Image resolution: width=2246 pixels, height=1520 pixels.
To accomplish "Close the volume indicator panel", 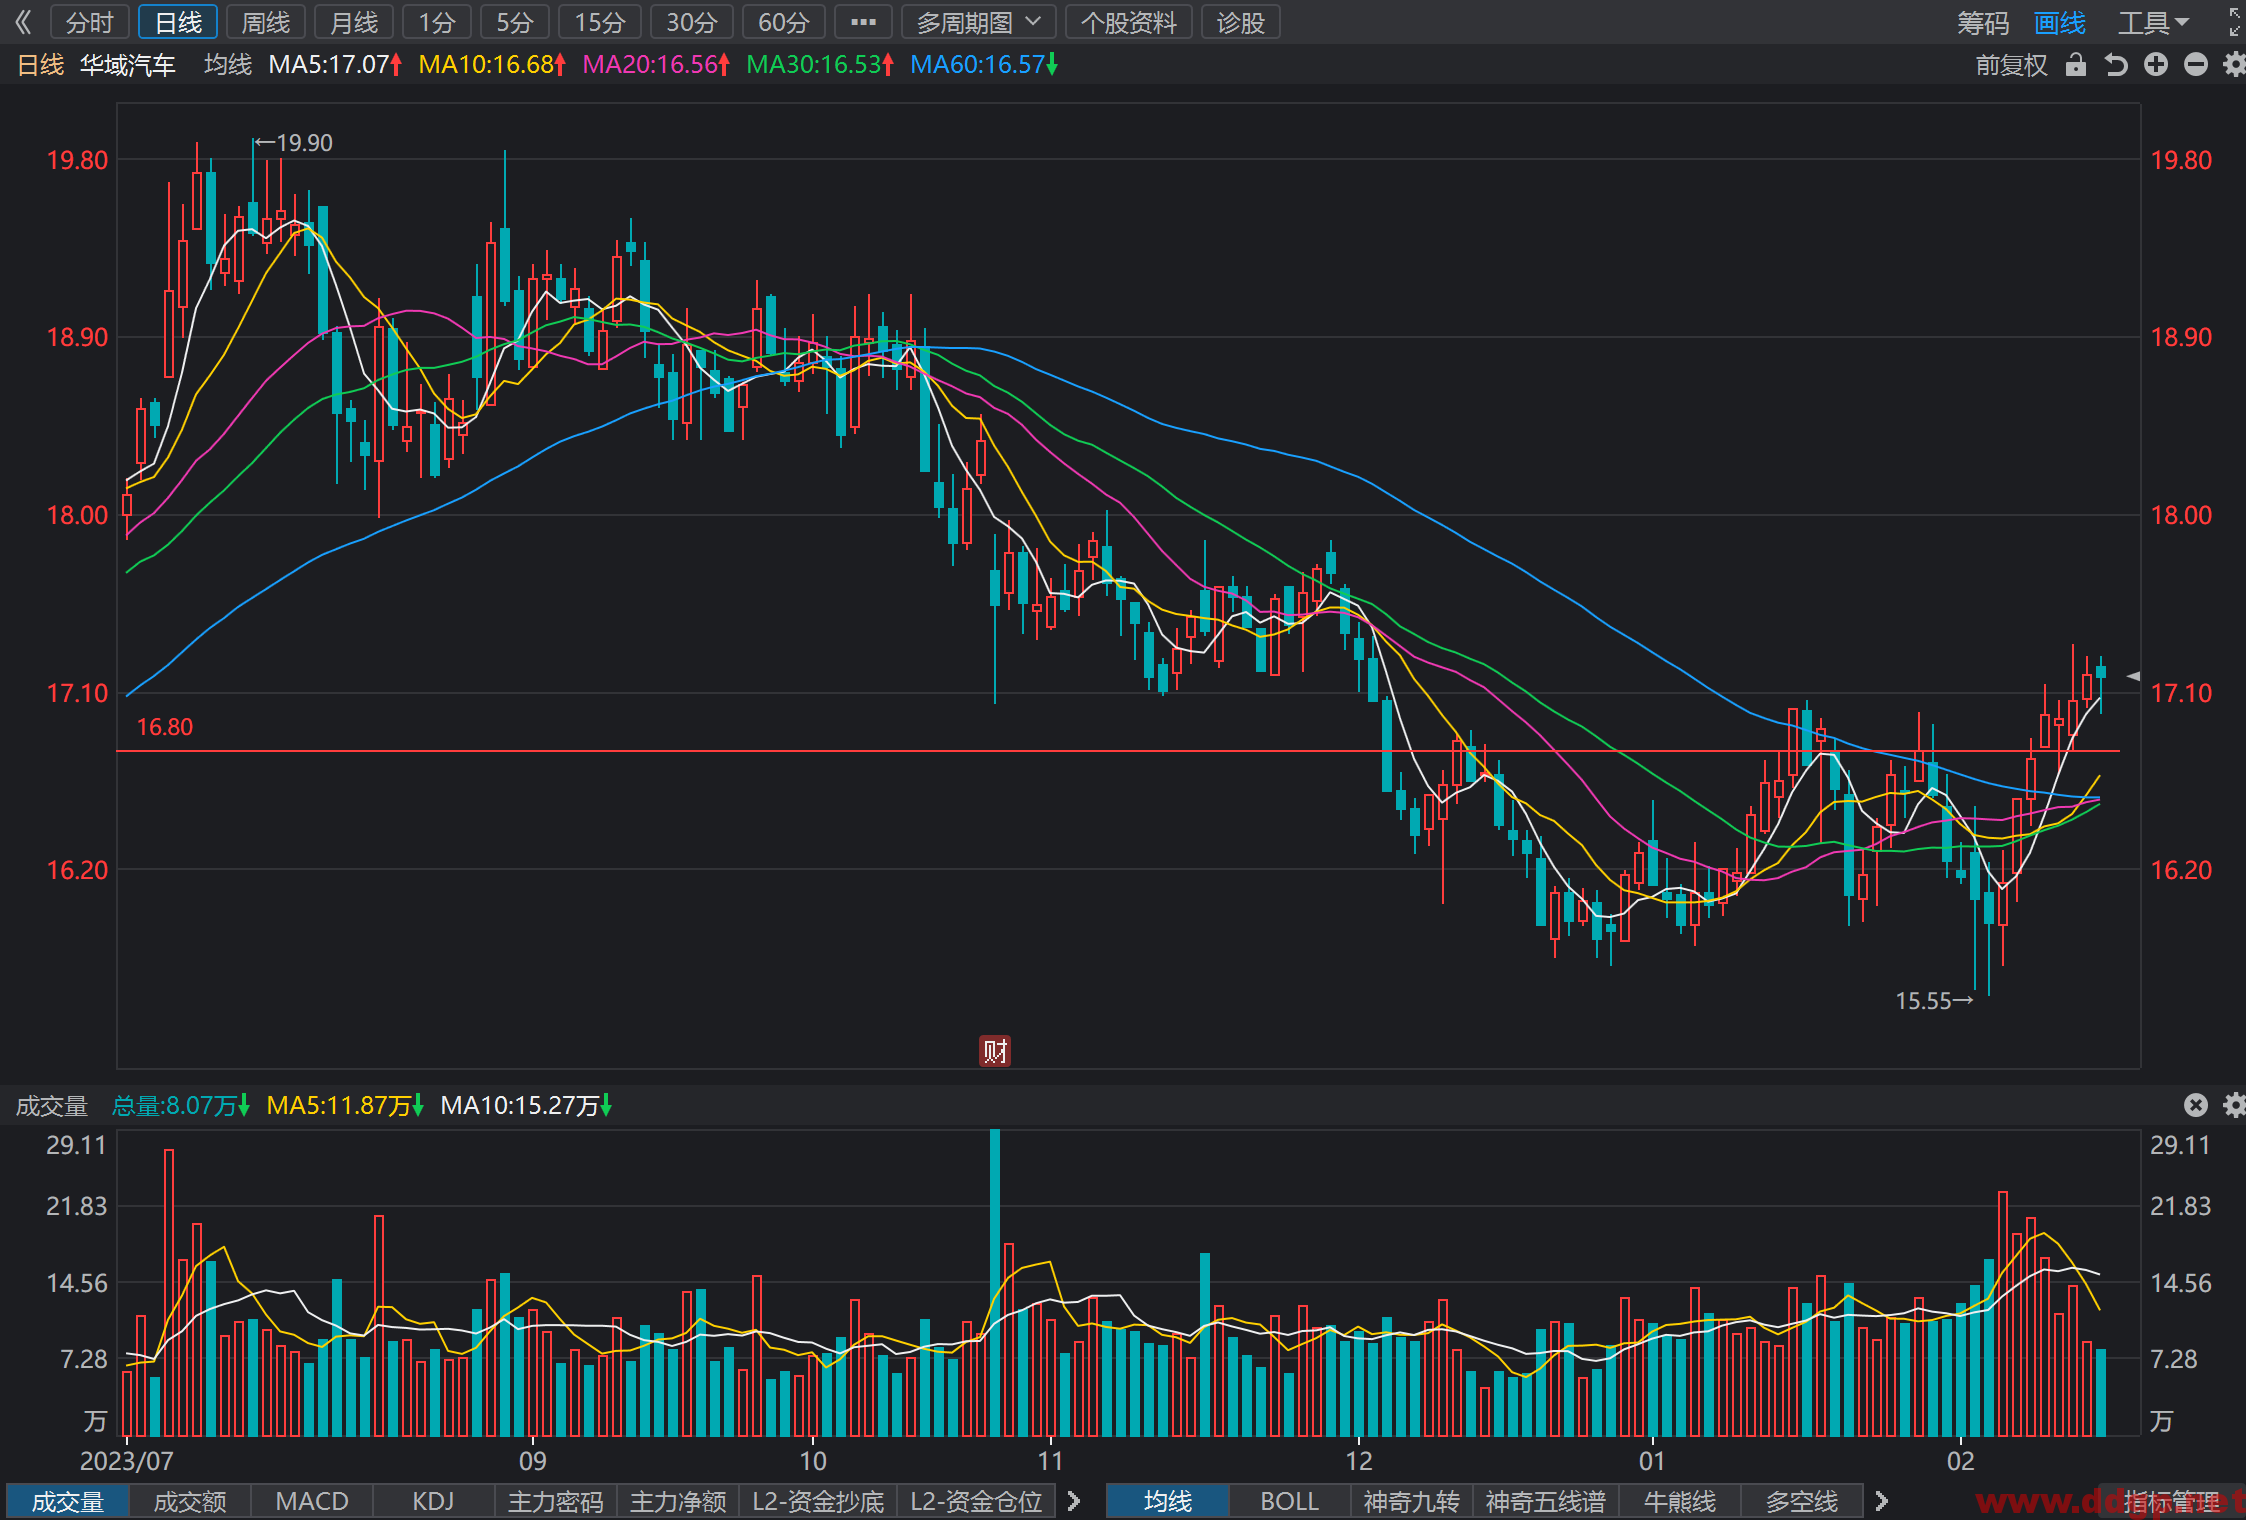I will click(2196, 1105).
